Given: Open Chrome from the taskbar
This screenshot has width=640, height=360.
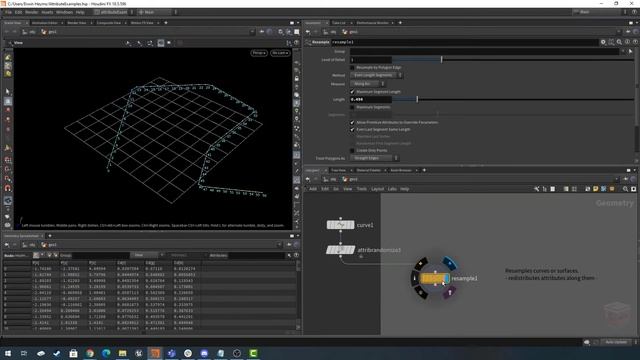Looking at the screenshot, I should pos(90,353).
